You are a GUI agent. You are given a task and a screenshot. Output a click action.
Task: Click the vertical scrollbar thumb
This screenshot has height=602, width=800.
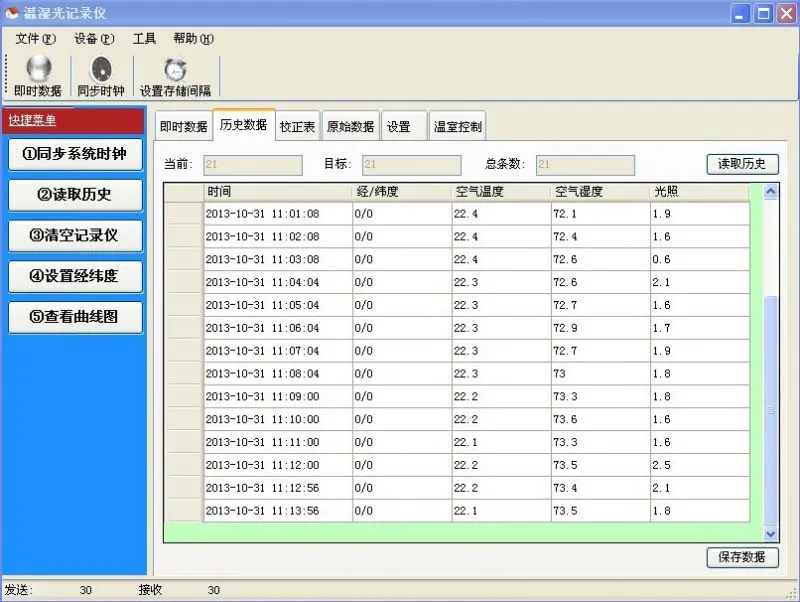point(770,410)
